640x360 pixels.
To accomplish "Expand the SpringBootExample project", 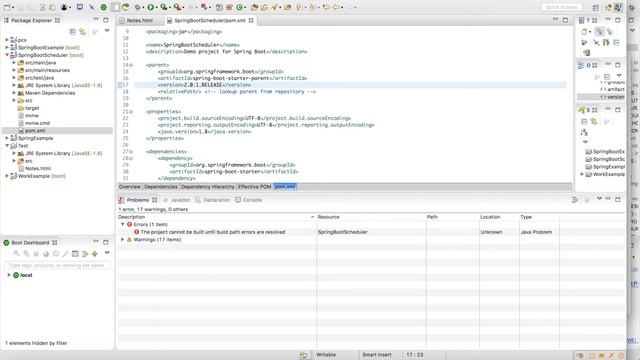I will [7, 47].
